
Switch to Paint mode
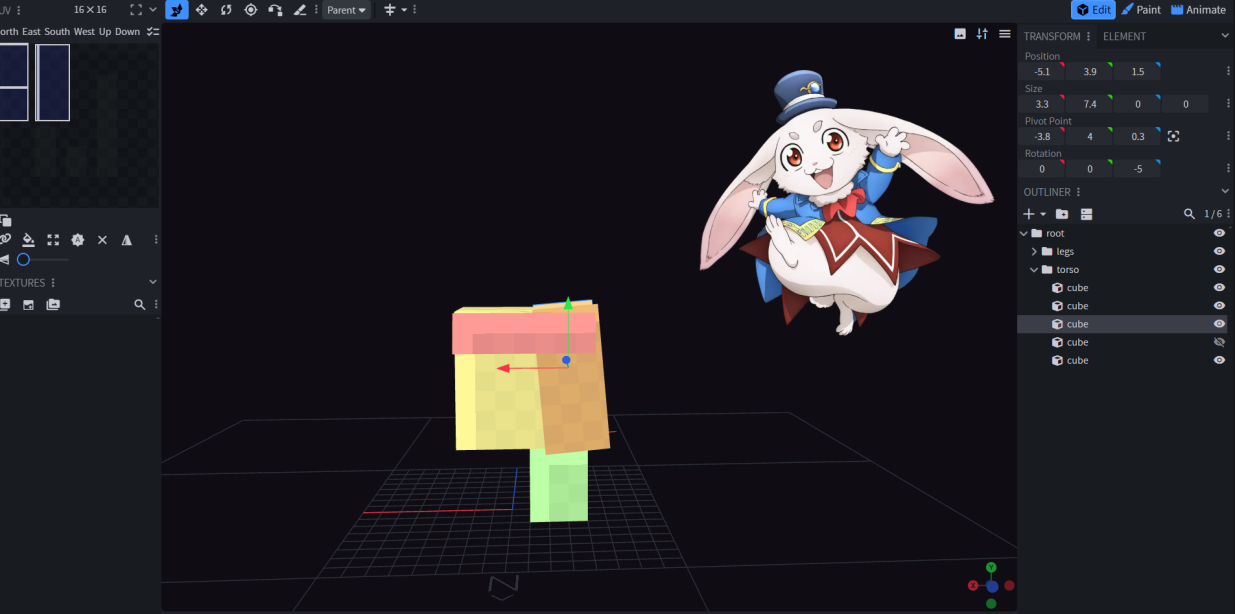tap(1141, 10)
